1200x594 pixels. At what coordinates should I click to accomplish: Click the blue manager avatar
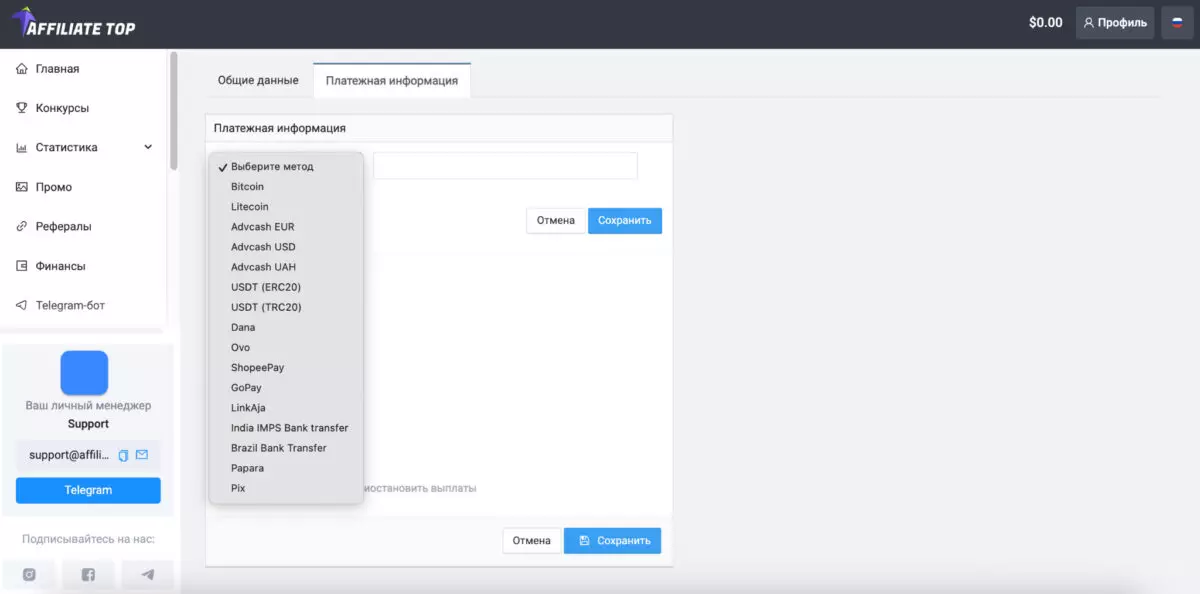click(x=84, y=373)
